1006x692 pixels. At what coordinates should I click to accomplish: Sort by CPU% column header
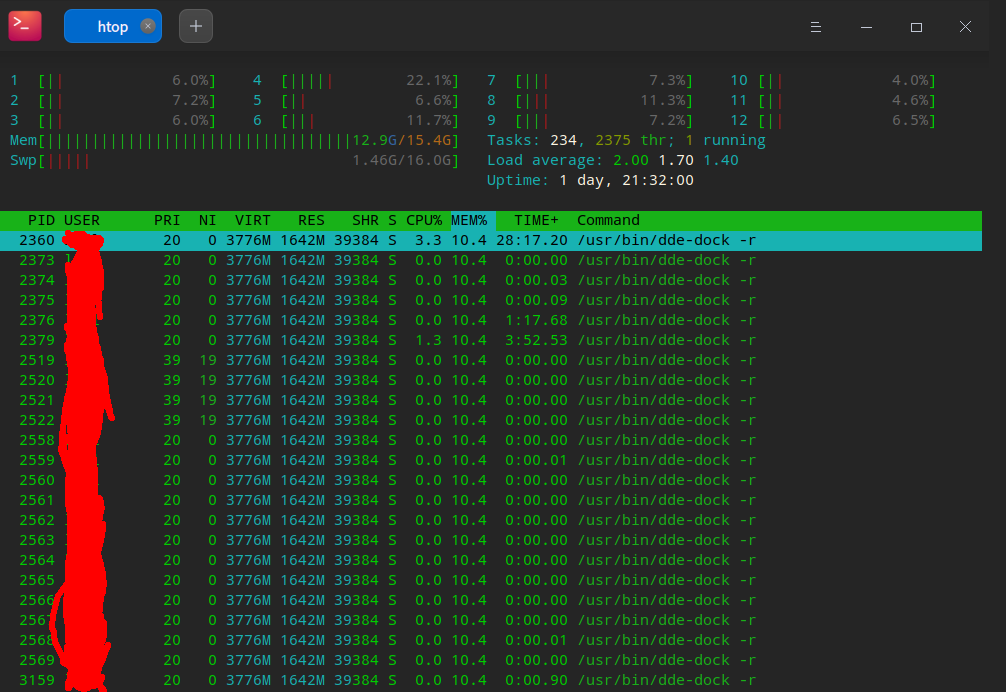click(x=423, y=221)
